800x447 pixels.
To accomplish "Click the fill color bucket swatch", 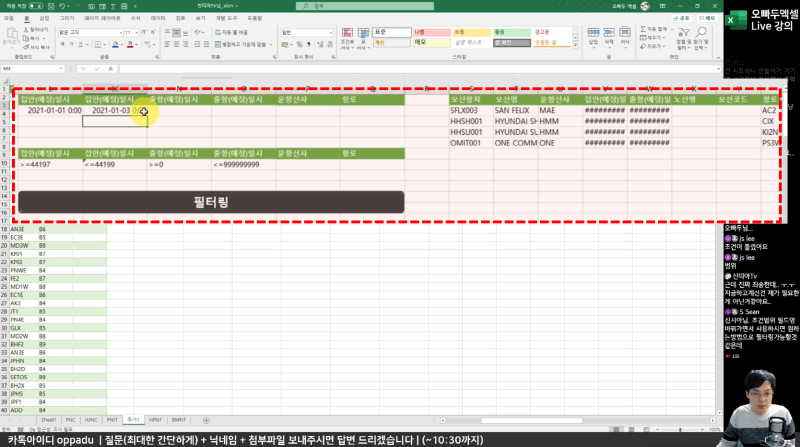I will [x=115, y=45].
